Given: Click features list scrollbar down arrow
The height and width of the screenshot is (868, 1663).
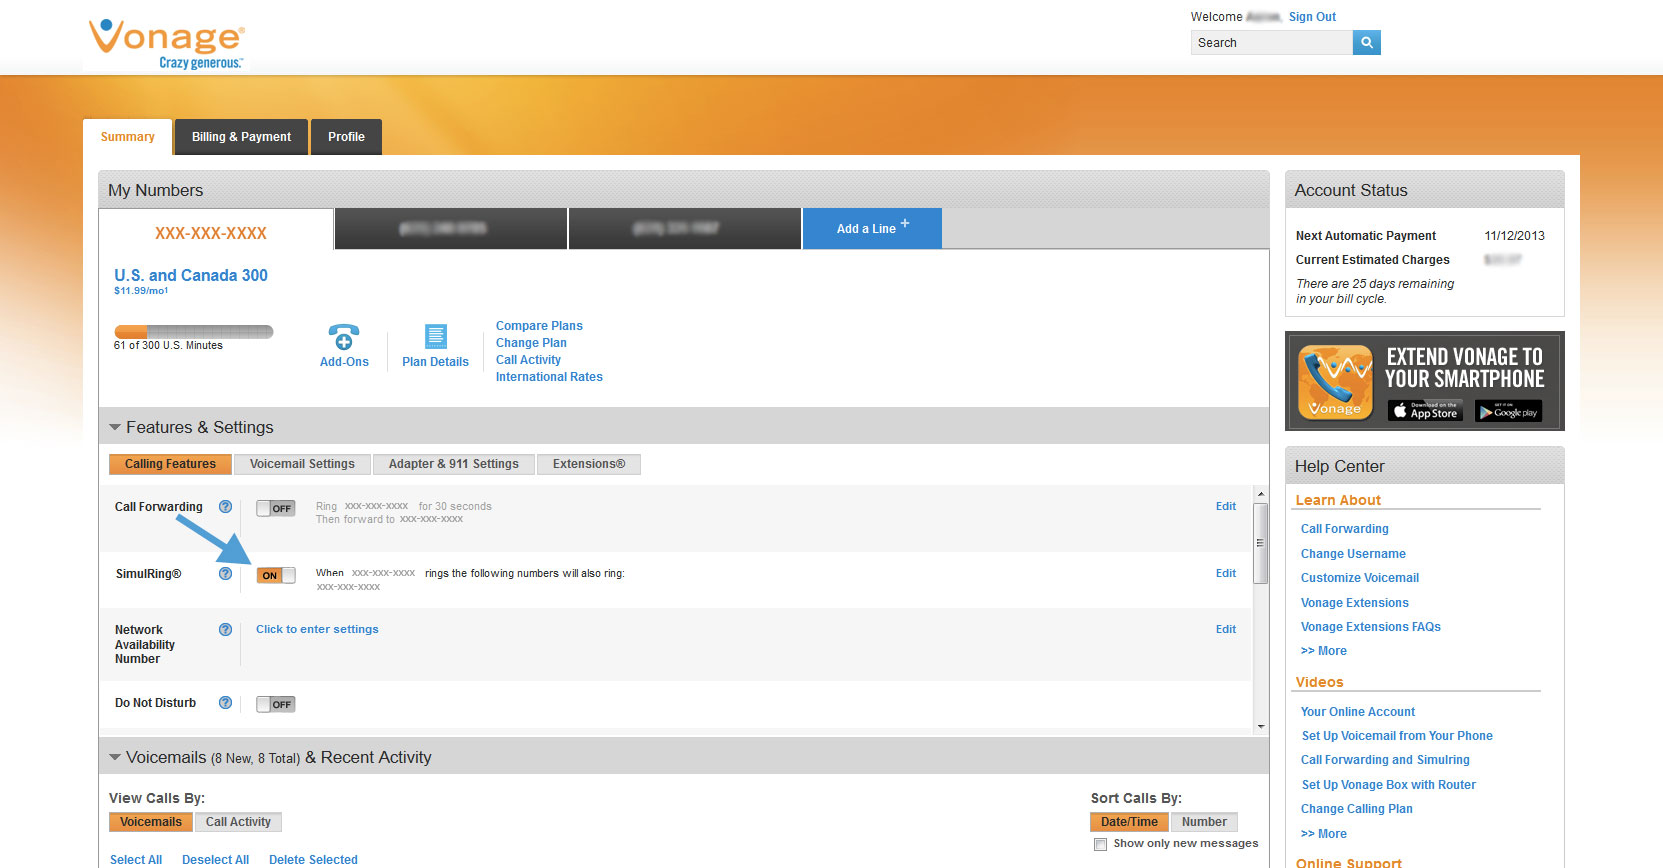Looking at the screenshot, I should 1261,726.
